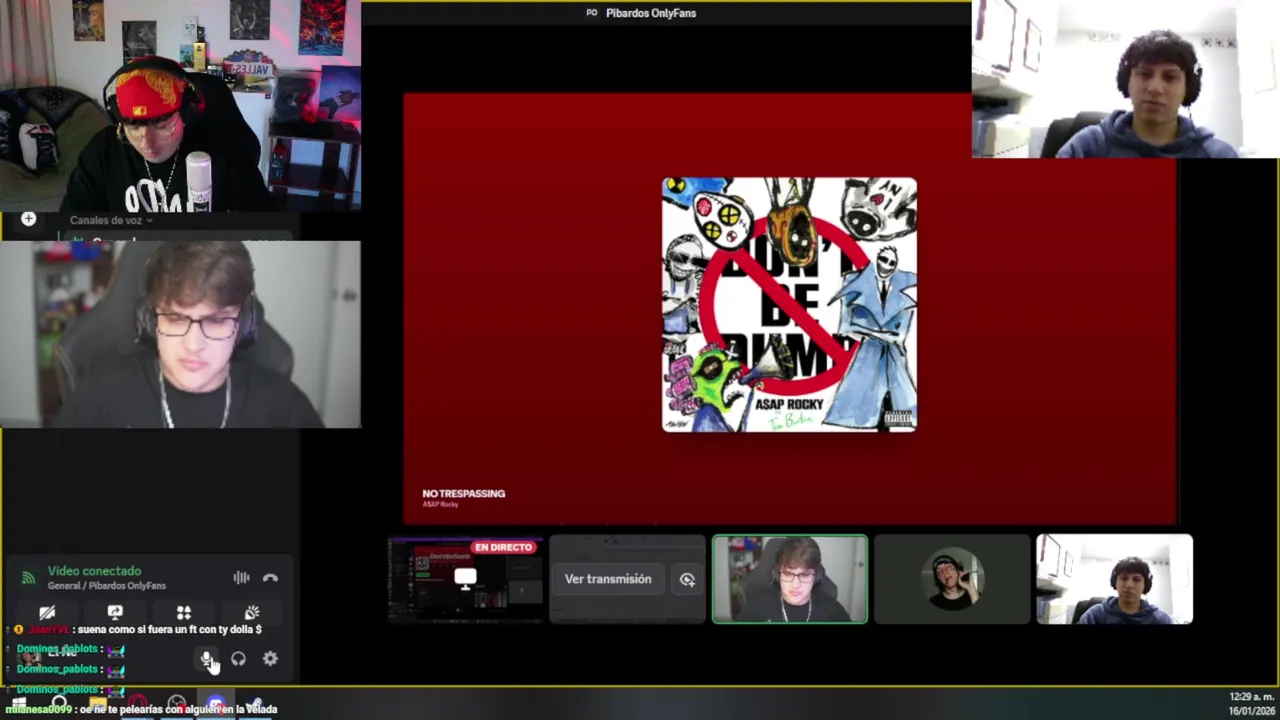Click 'Ver transmisión' button
The image size is (1280, 720).
point(608,579)
